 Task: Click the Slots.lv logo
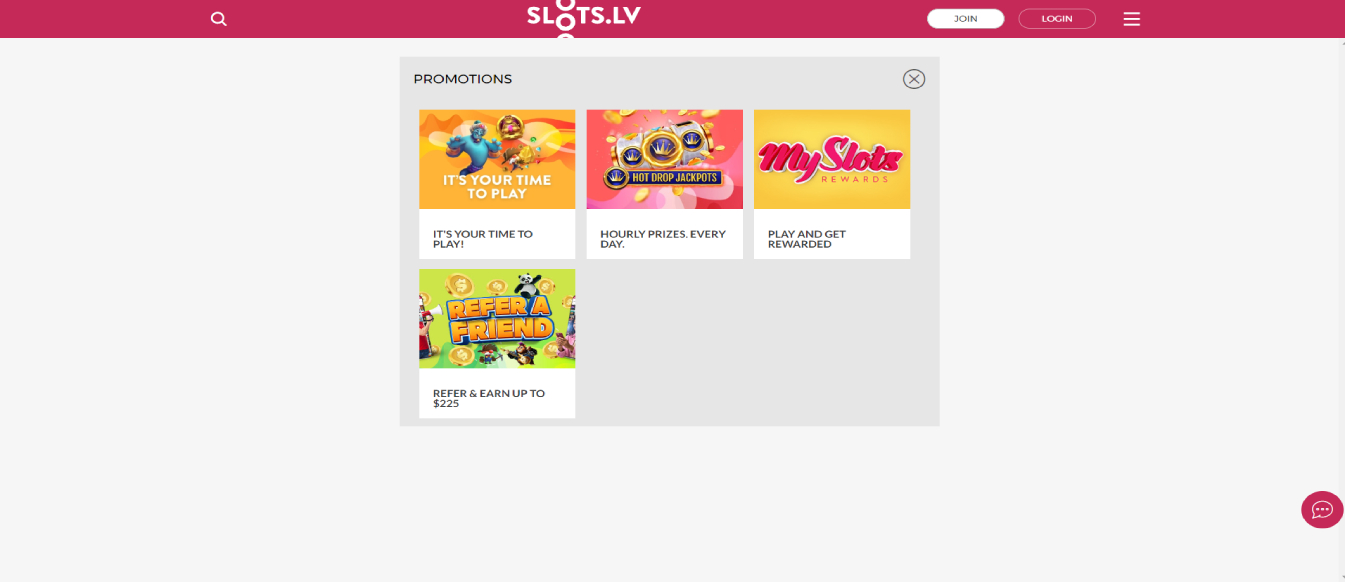584,19
